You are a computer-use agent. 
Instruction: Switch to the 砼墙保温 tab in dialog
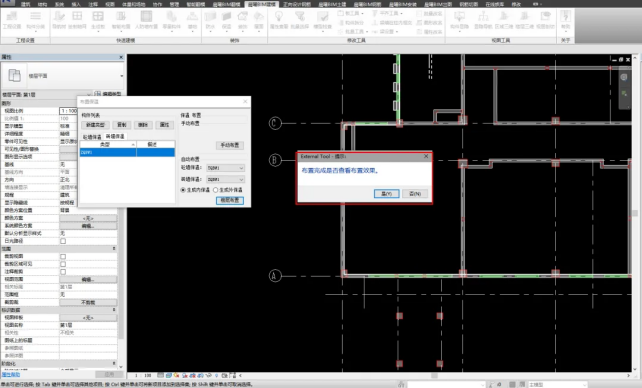92,137
